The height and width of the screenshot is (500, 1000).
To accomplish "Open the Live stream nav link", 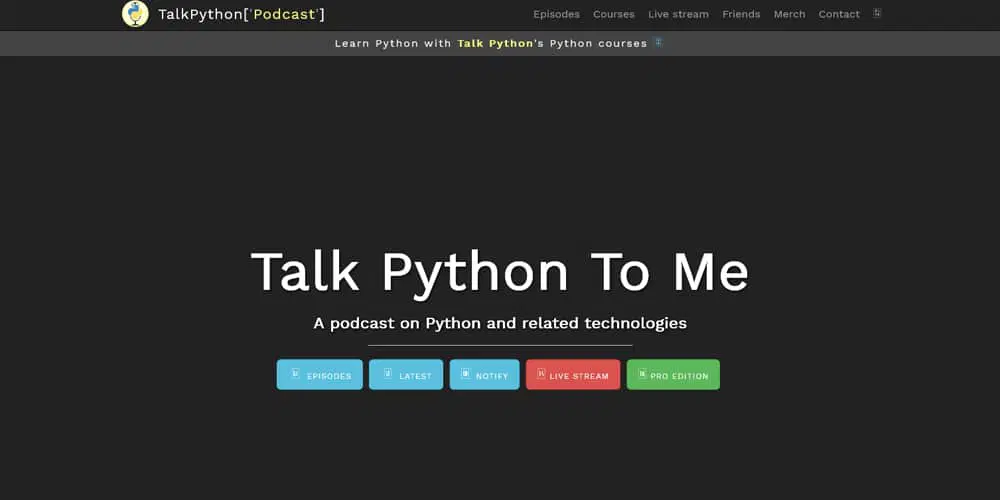I will pyautogui.click(x=678, y=14).
